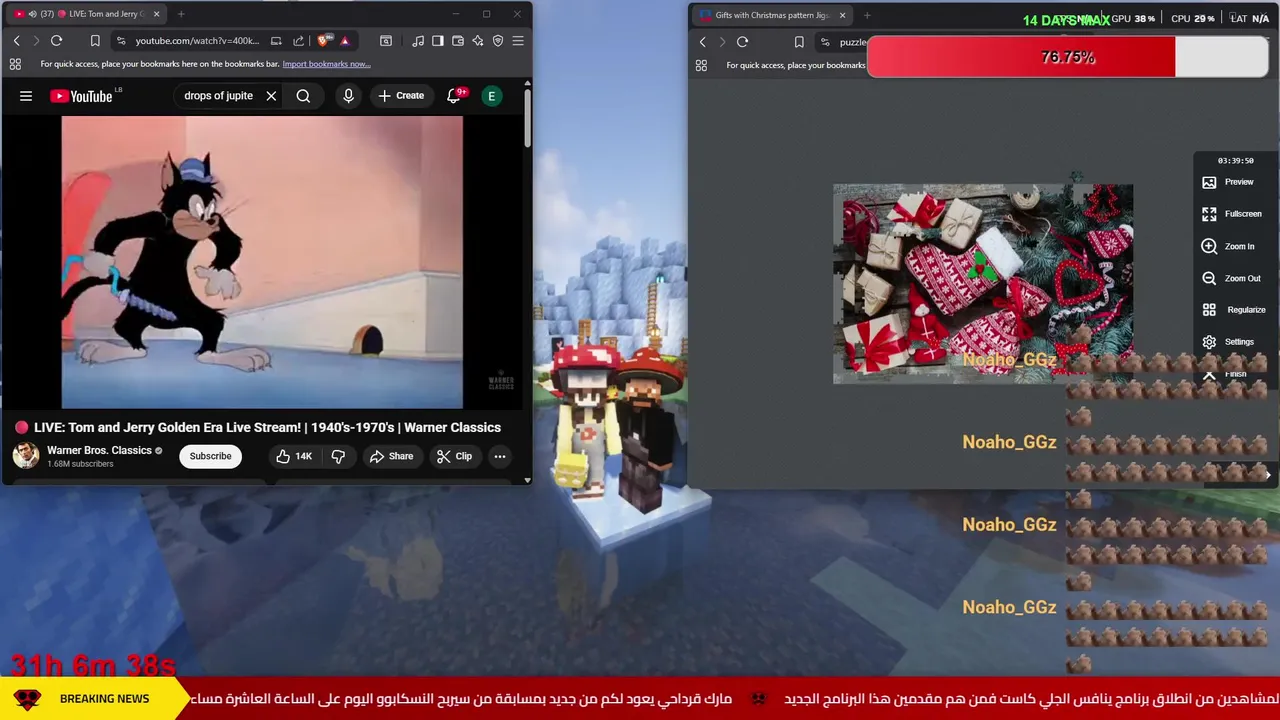Enter Fullscreen from the puzzle menu
This screenshot has width=1280, height=720.
pyautogui.click(x=1232, y=214)
